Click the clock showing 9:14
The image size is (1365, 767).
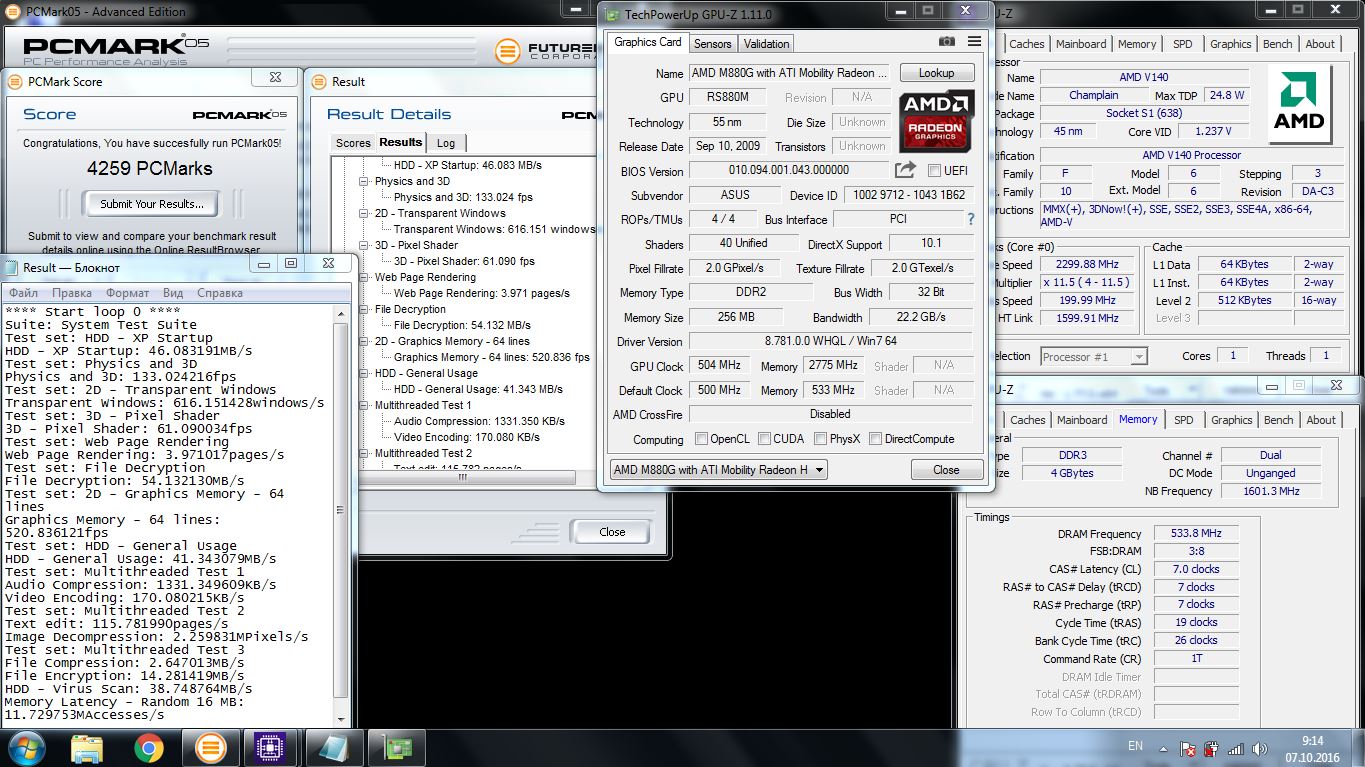(x=1313, y=741)
